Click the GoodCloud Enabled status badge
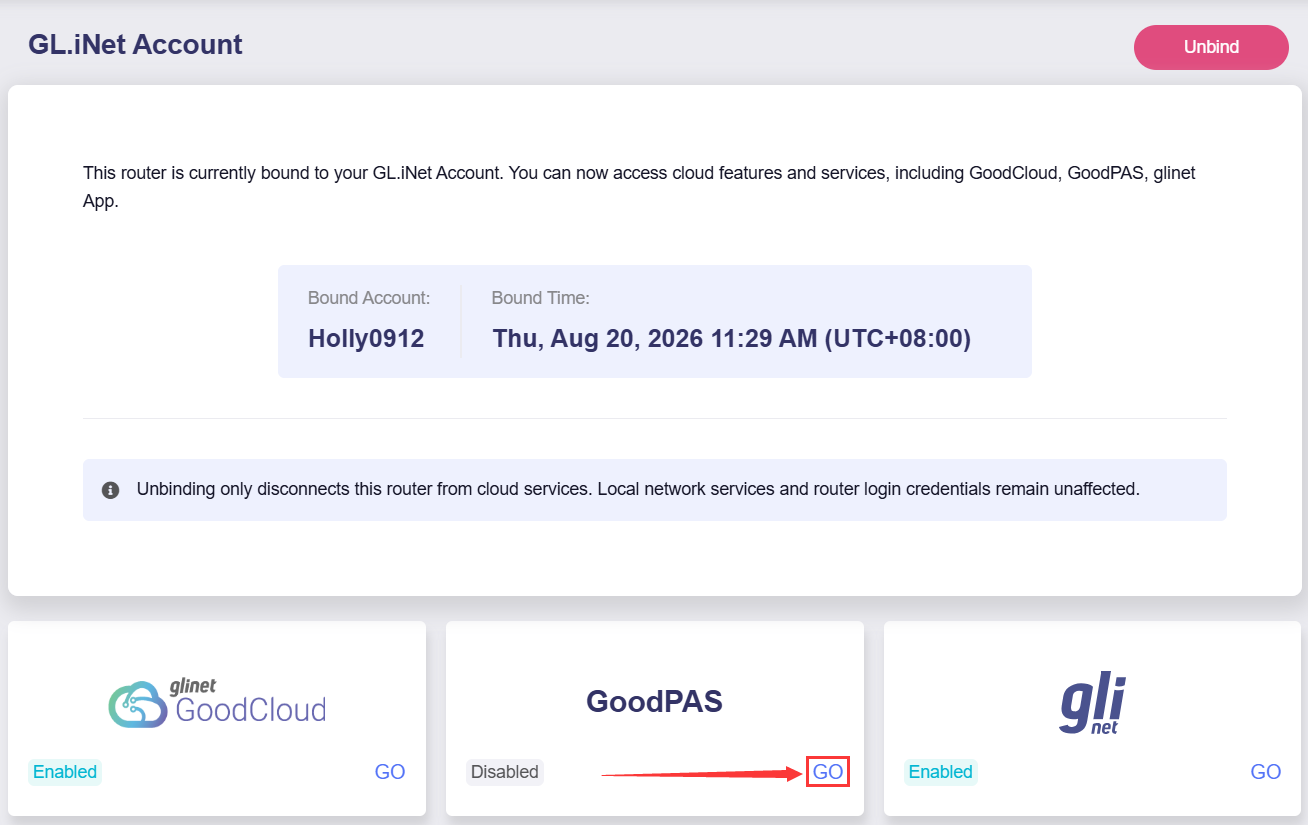Viewport: 1308px width, 825px height. (65, 772)
